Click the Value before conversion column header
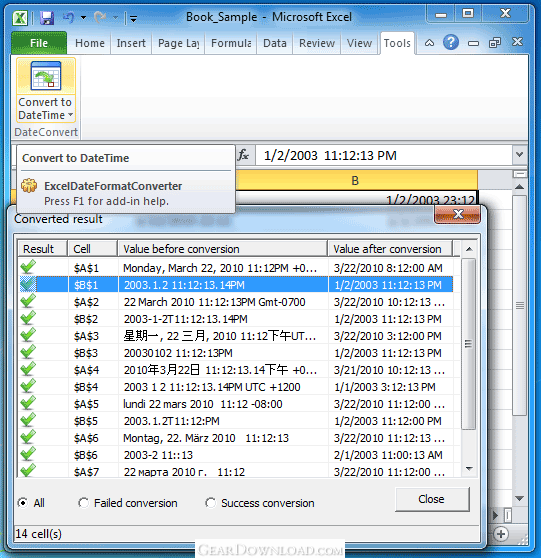 click(222, 249)
